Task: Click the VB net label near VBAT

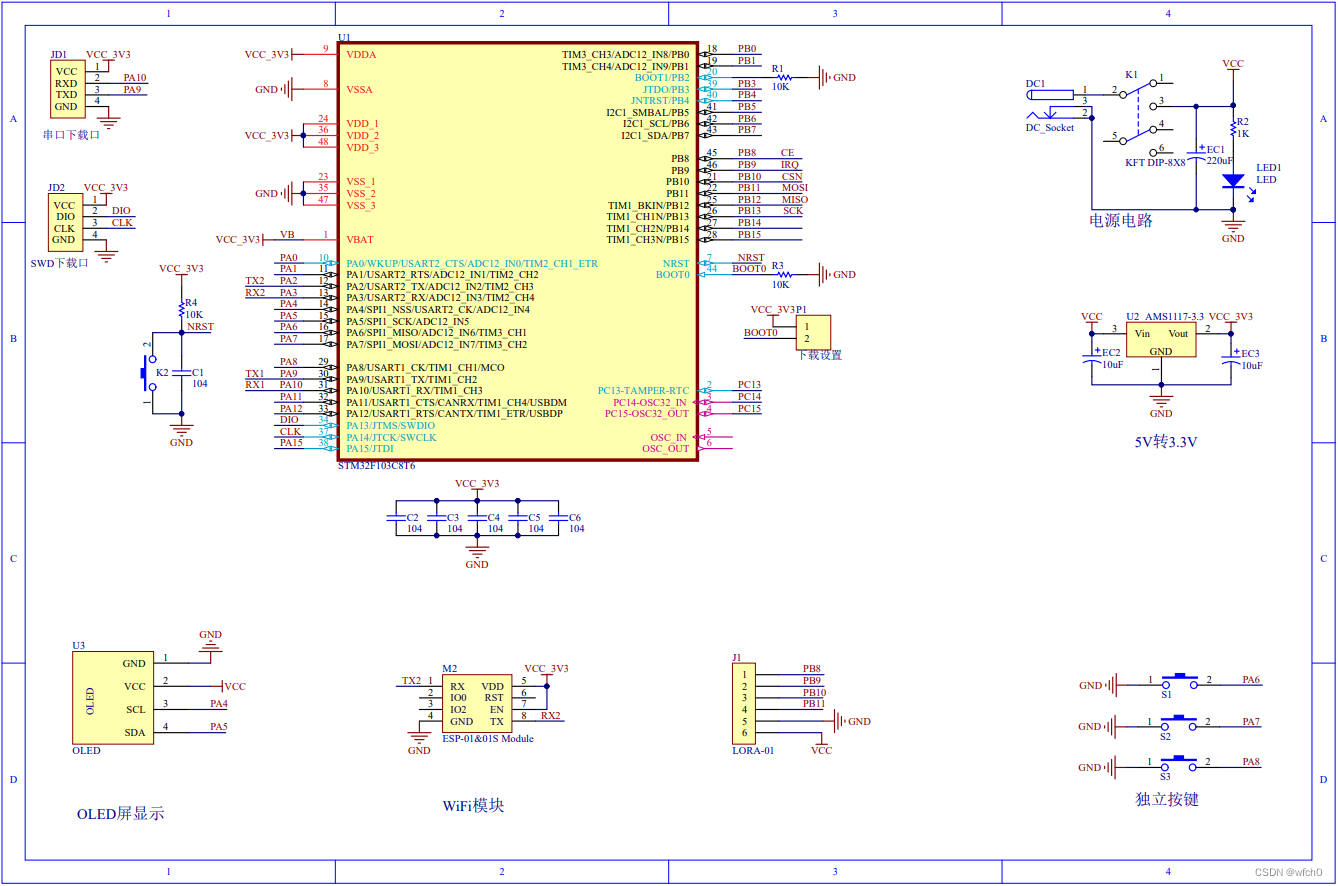Action: coord(287,235)
